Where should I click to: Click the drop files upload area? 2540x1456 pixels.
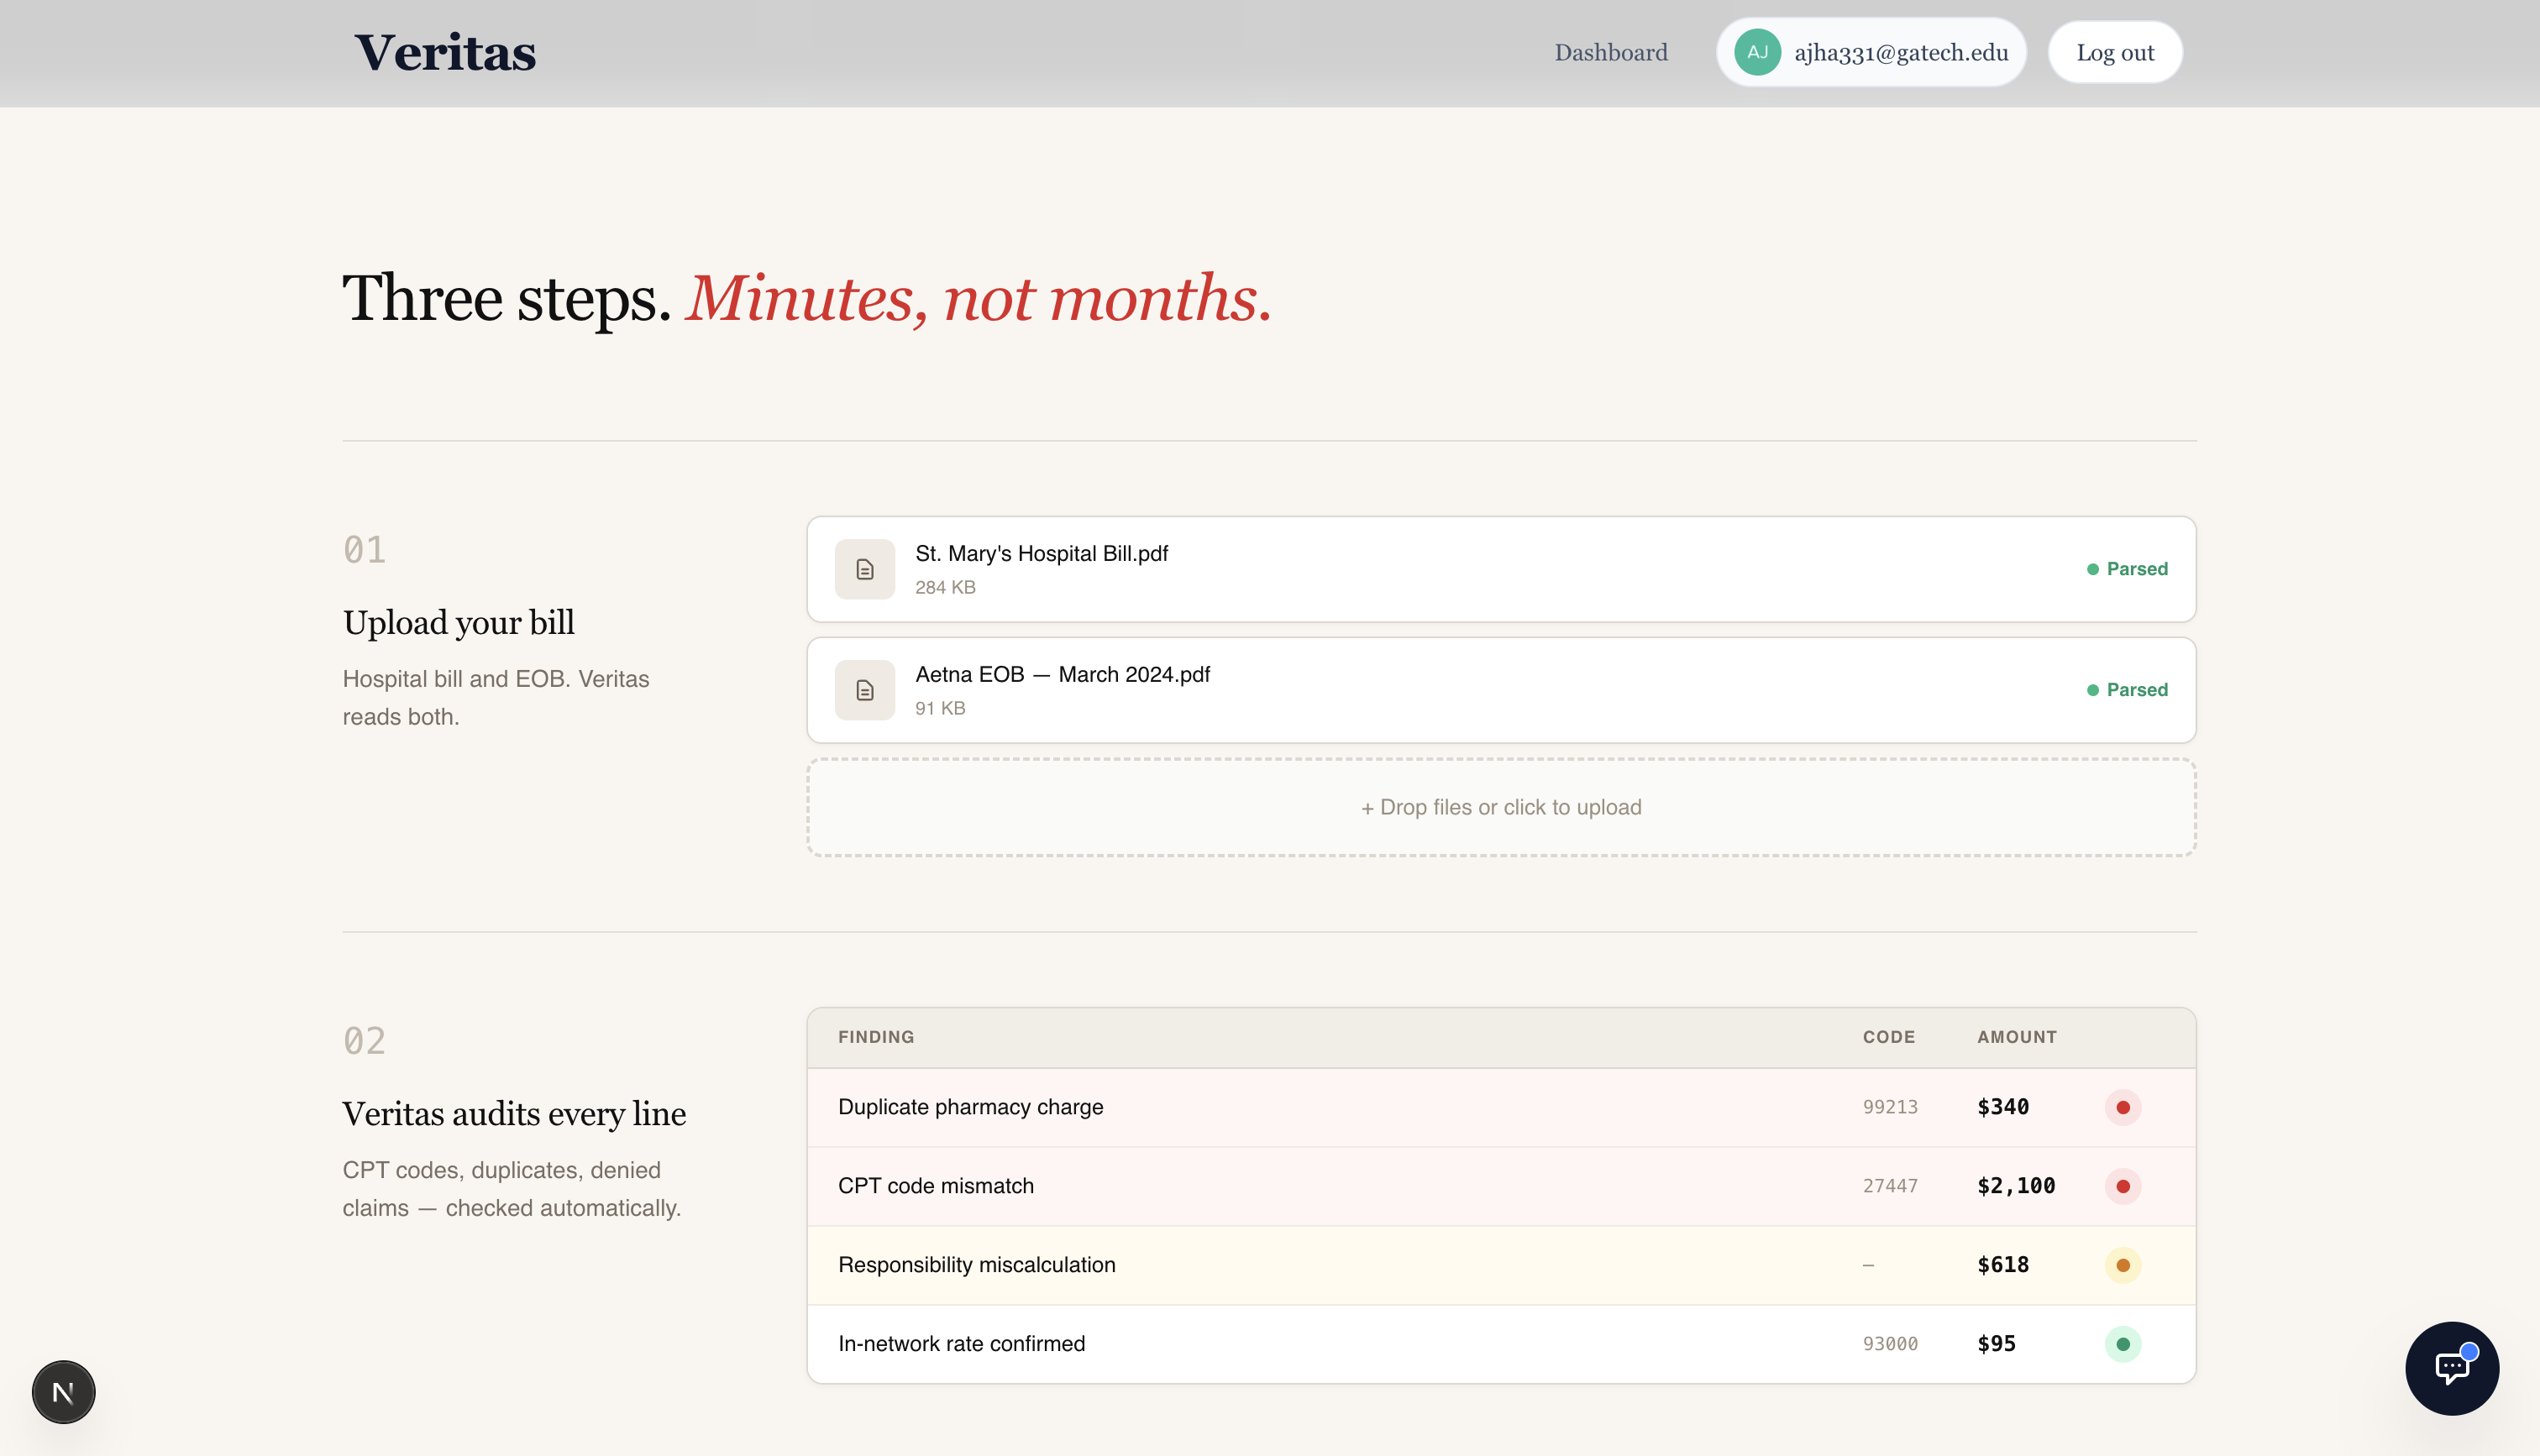click(x=1500, y=807)
